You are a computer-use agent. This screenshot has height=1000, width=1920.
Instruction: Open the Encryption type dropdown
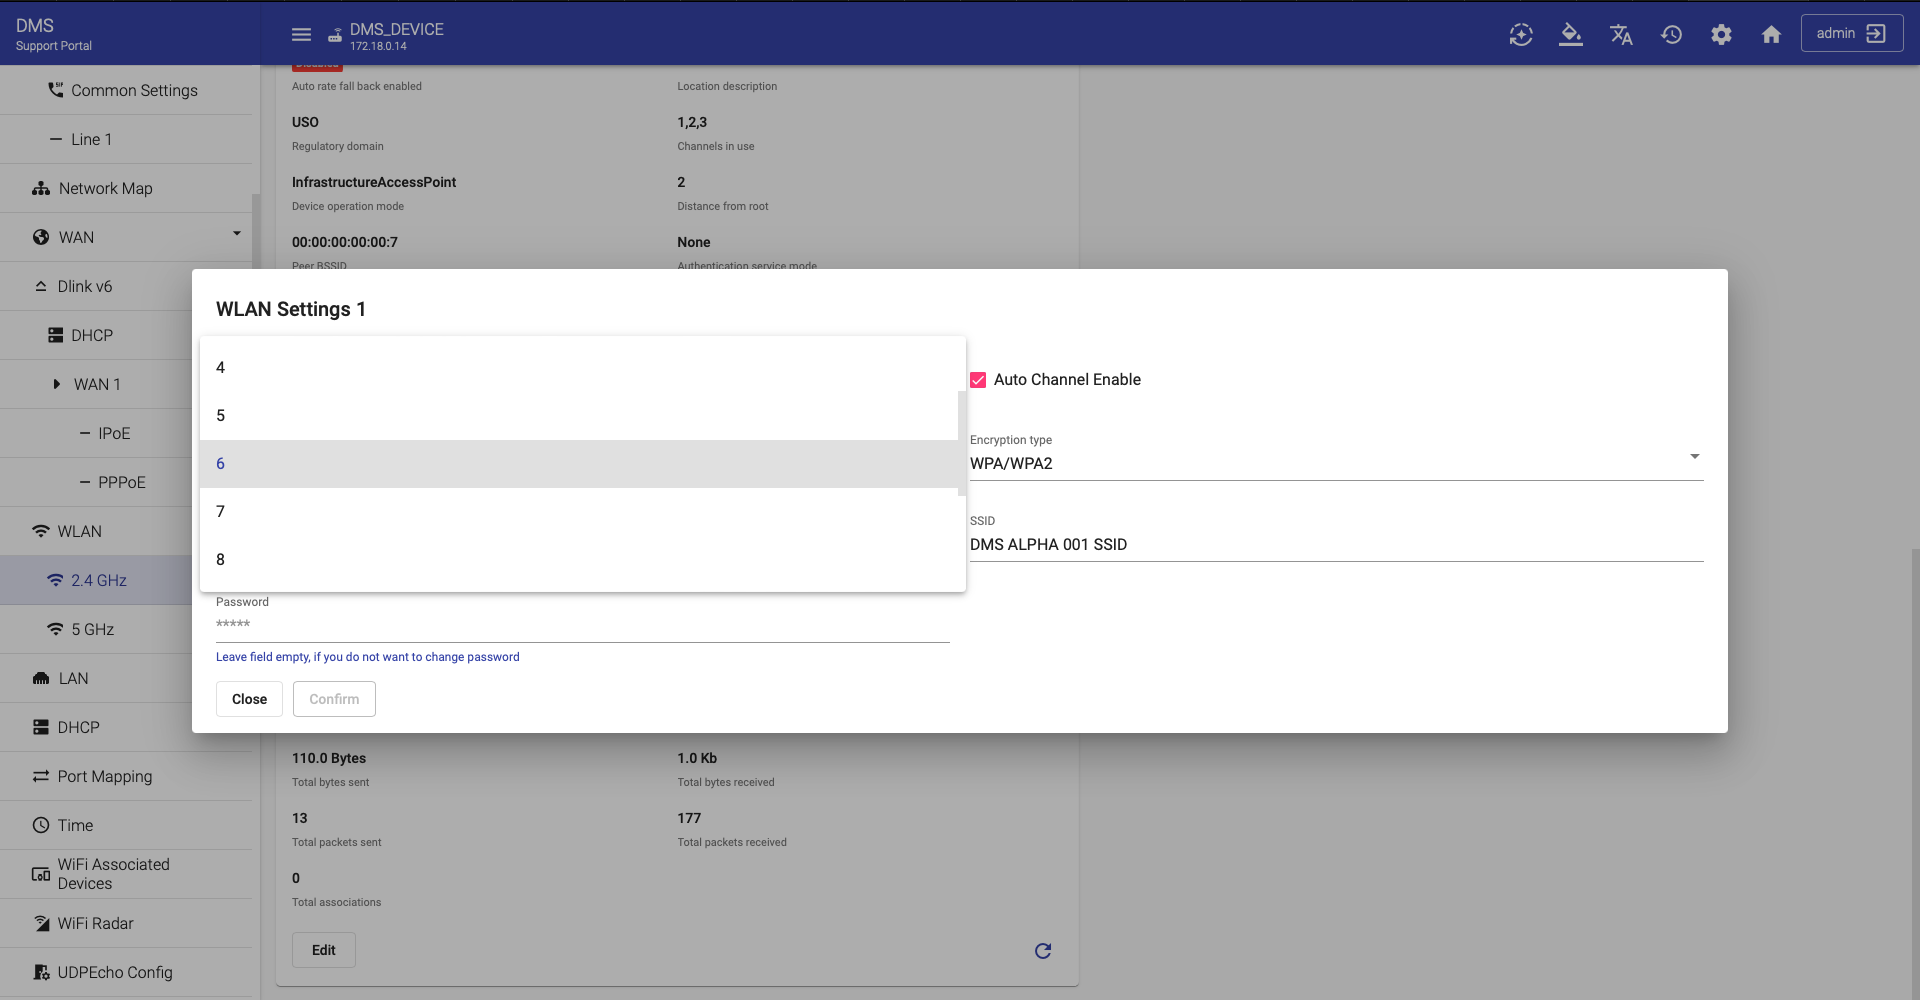(x=1335, y=463)
